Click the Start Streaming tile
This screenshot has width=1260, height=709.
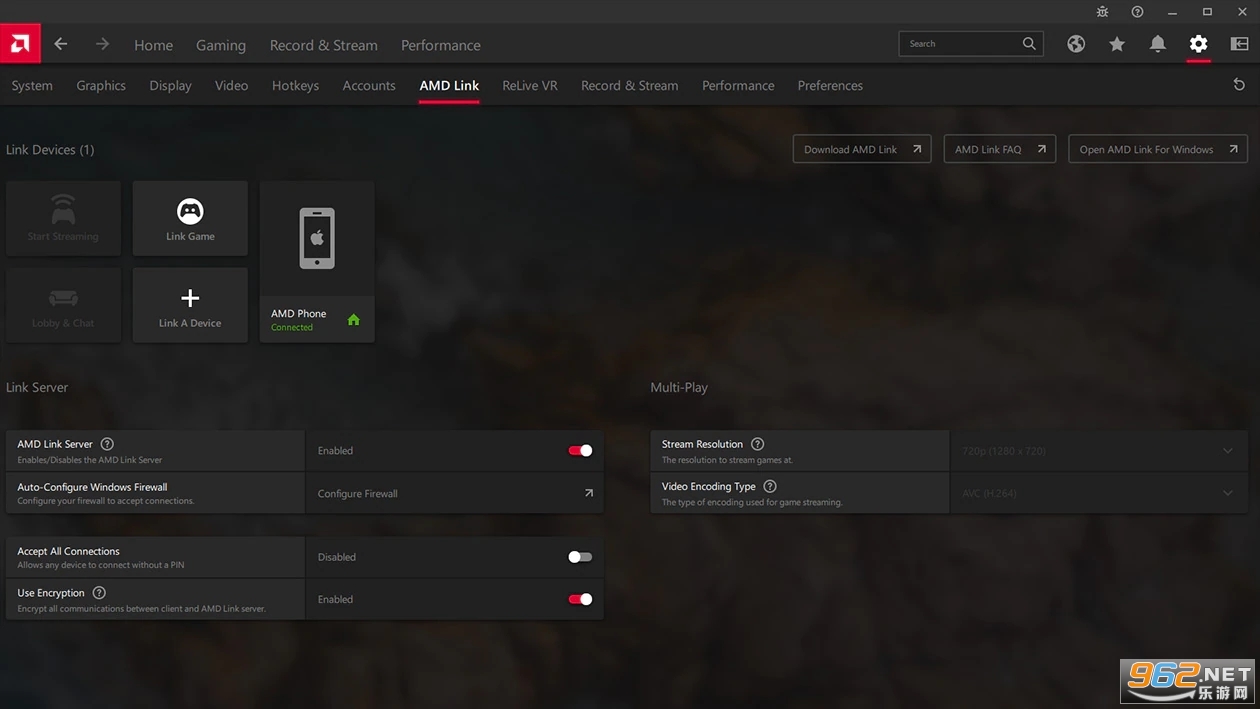pyautogui.click(x=63, y=219)
